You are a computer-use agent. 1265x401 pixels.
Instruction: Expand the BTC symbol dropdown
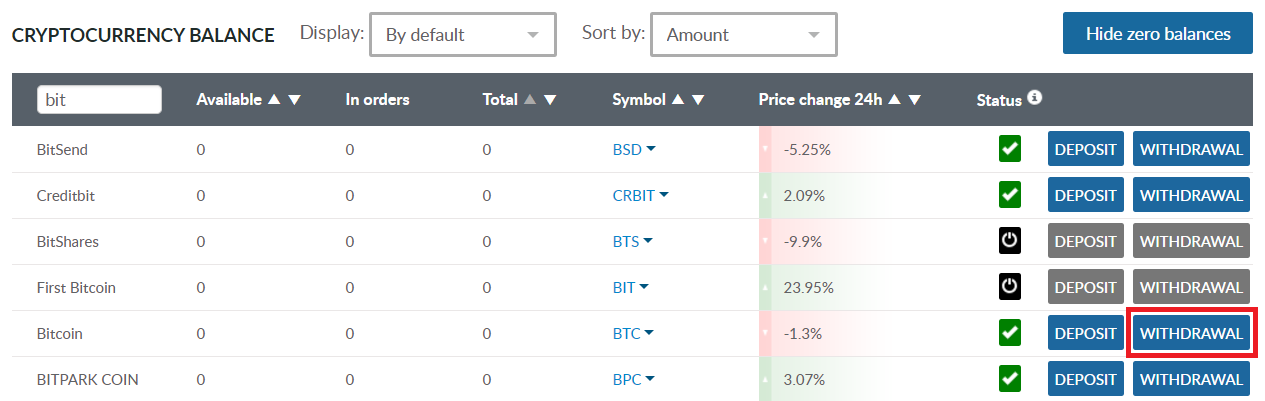(650, 334)
